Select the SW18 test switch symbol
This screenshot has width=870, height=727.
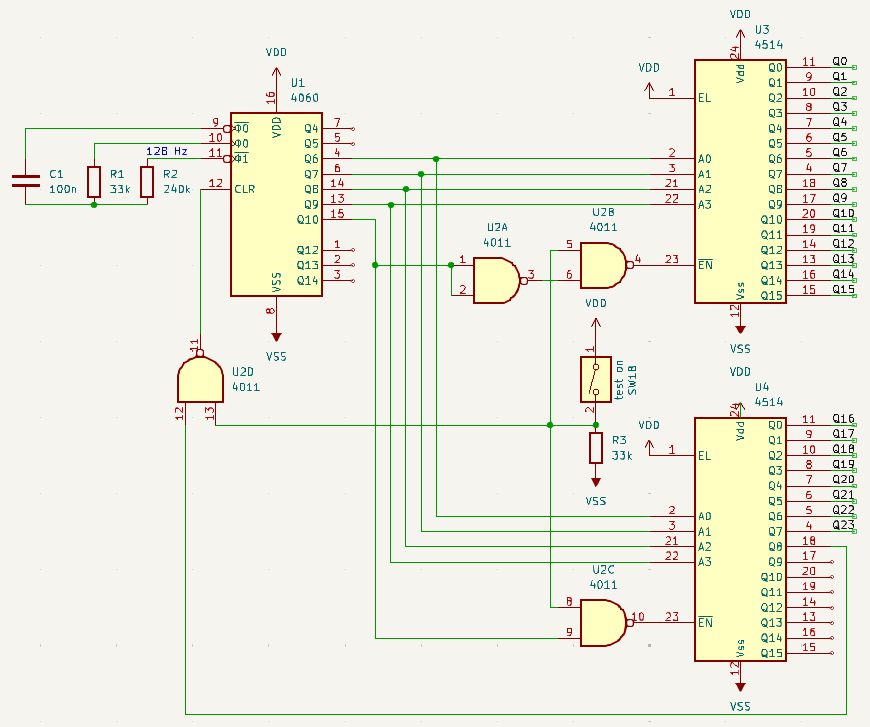point(596,379)
